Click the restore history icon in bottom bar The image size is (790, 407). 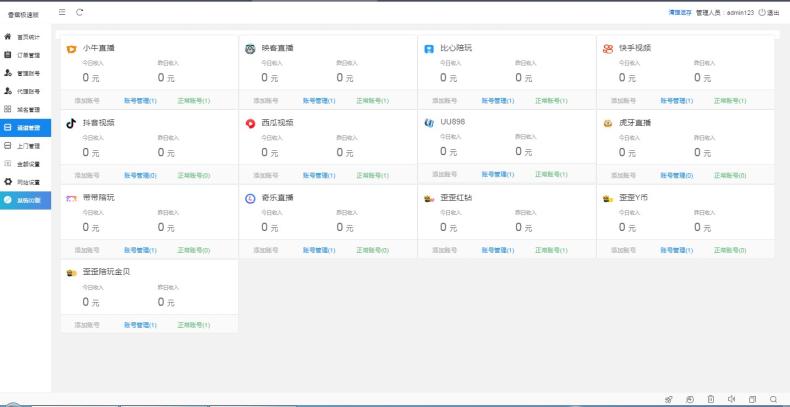coord(690,399)
